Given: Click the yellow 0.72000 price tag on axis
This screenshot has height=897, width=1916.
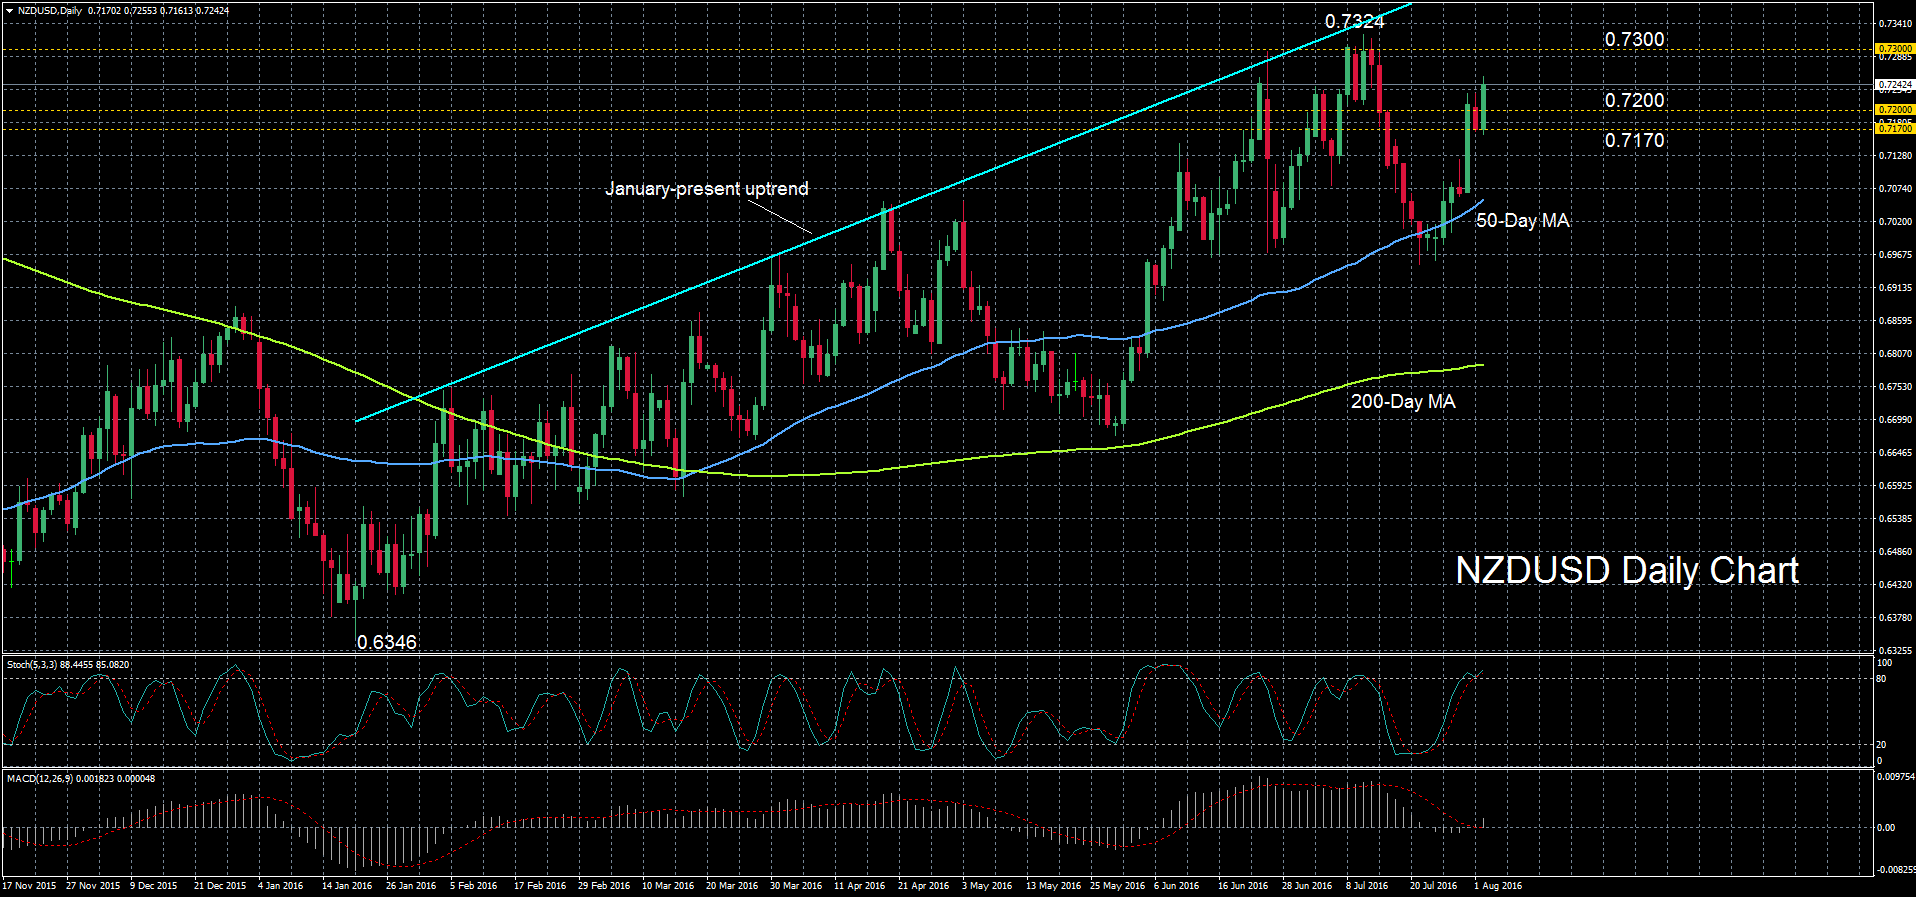Looking at the screenshot, I should click(1894, 110).
